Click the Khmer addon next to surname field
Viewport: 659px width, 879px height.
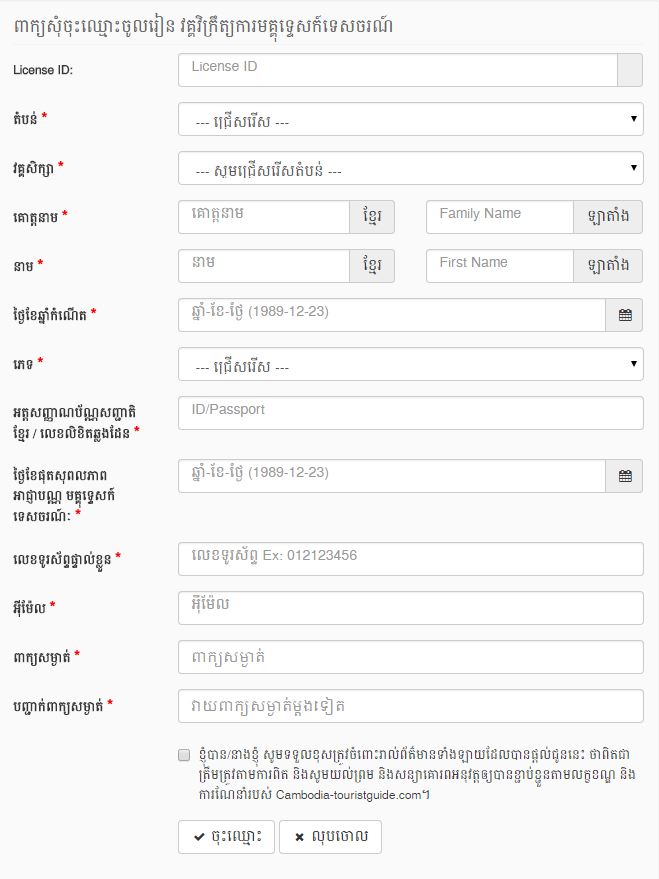point(371,217)
